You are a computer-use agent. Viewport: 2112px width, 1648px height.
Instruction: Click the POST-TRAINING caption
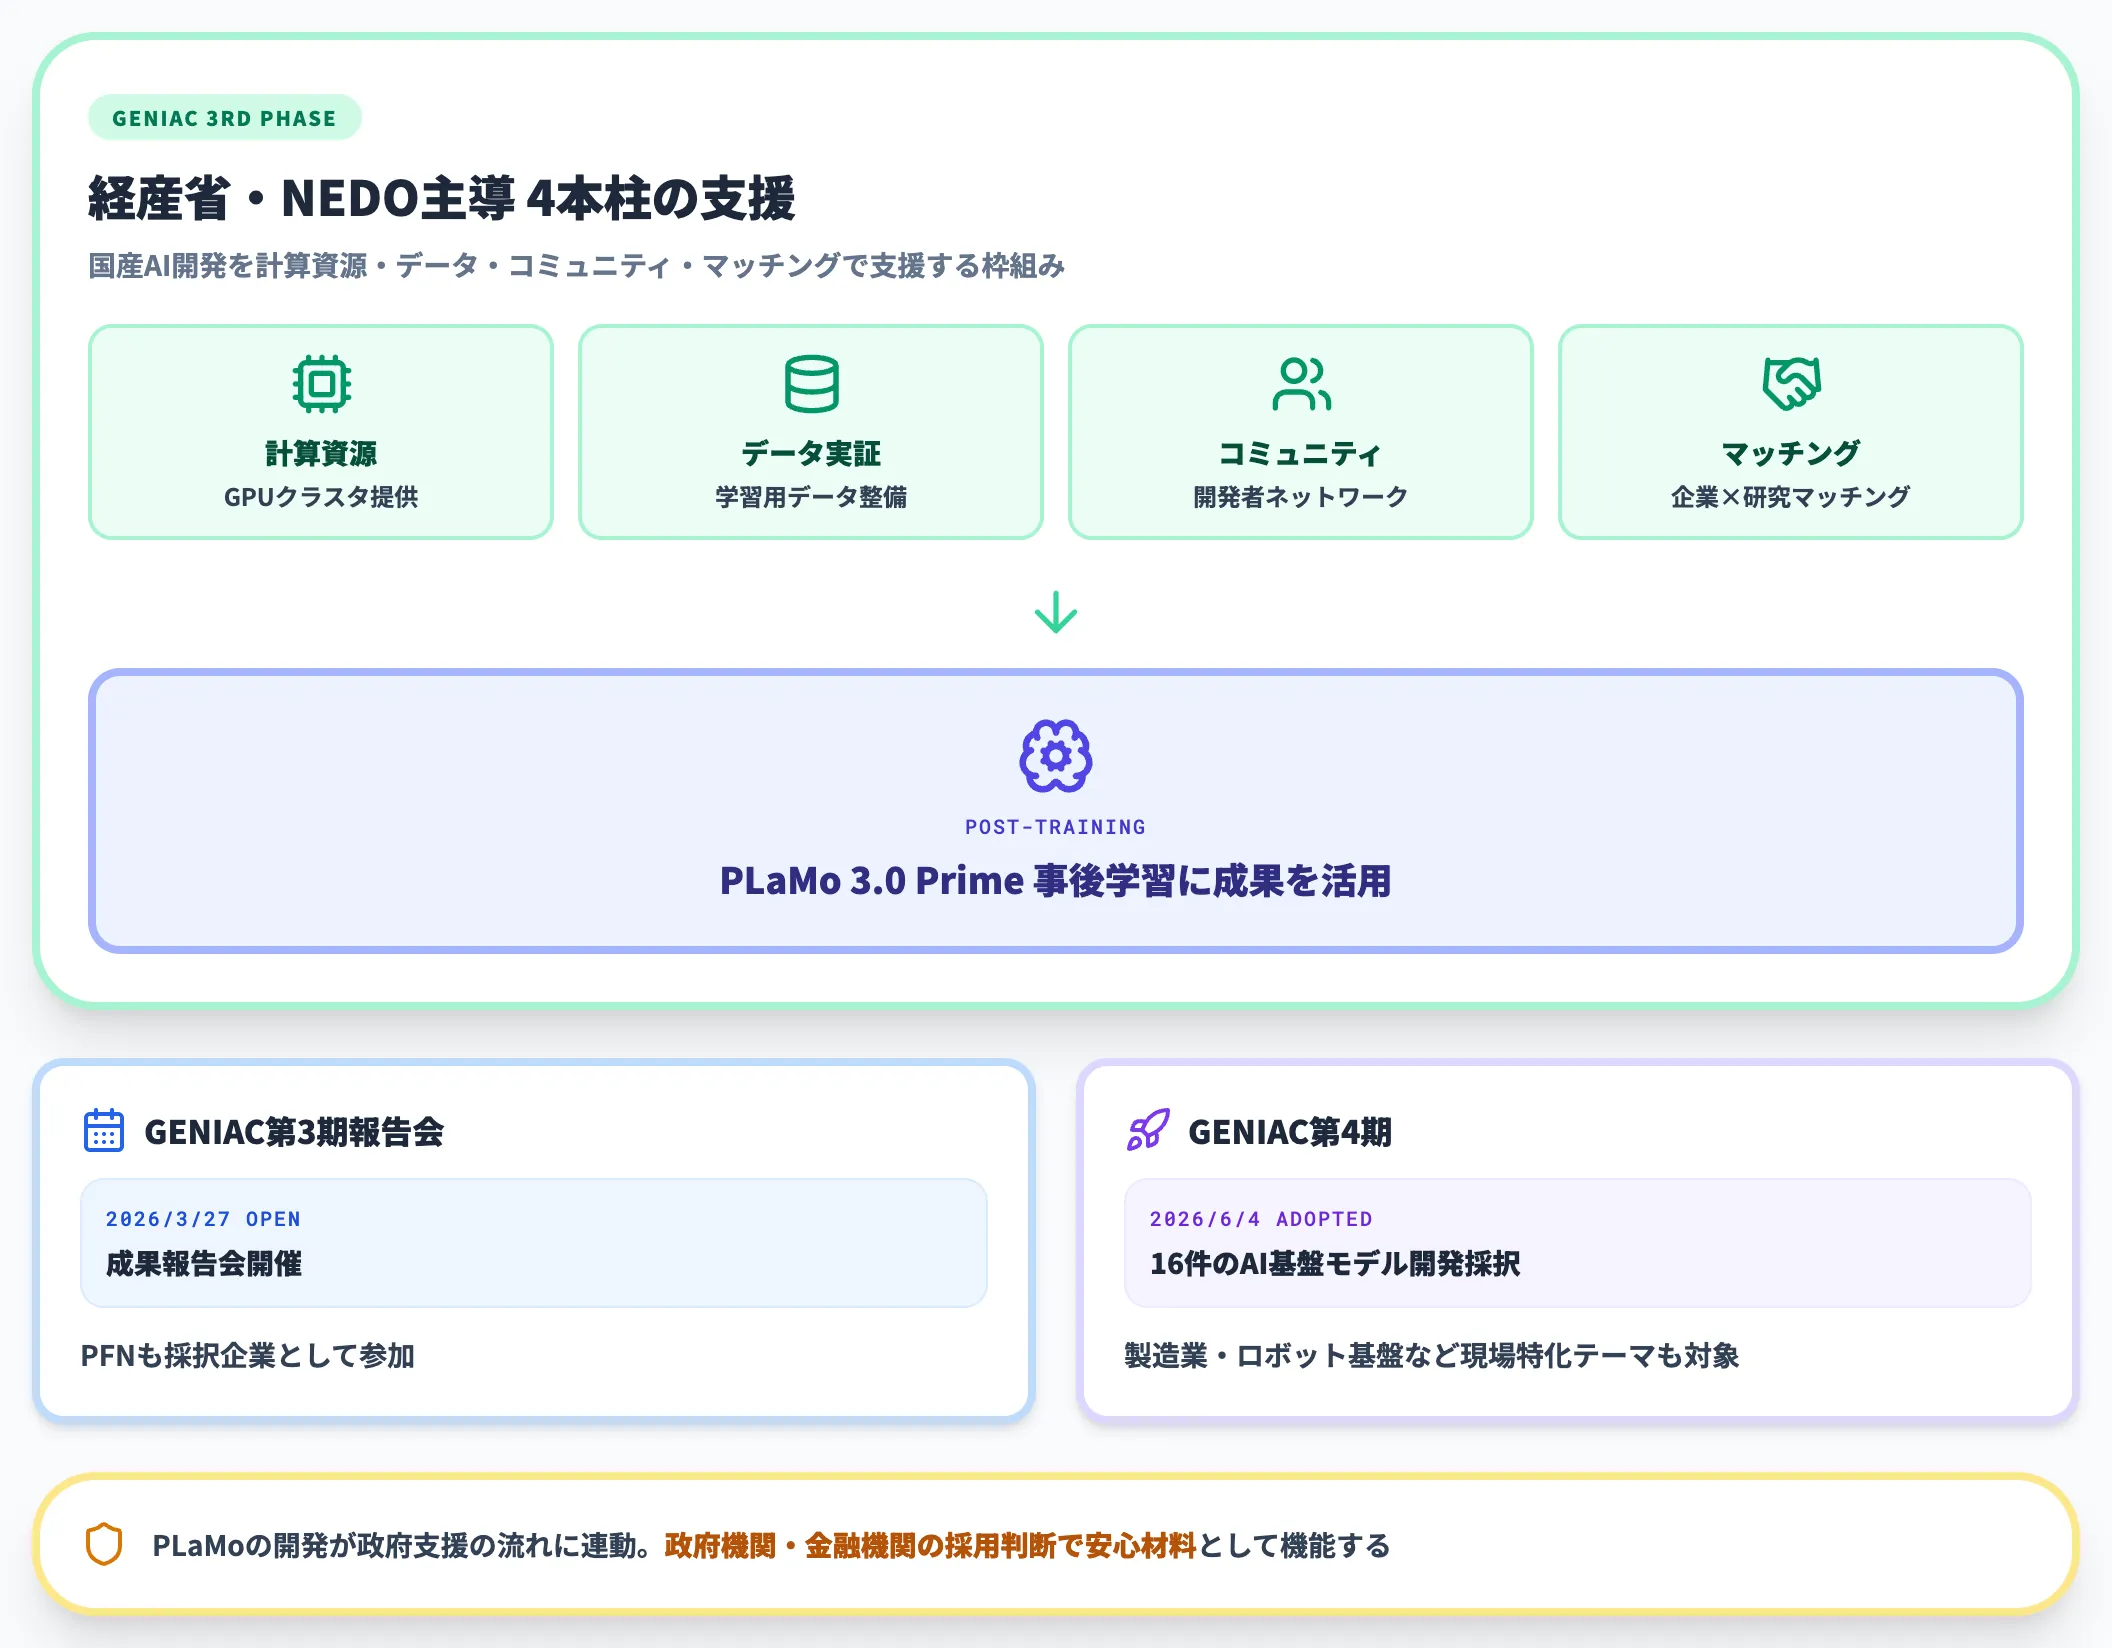coord(1056,827)
